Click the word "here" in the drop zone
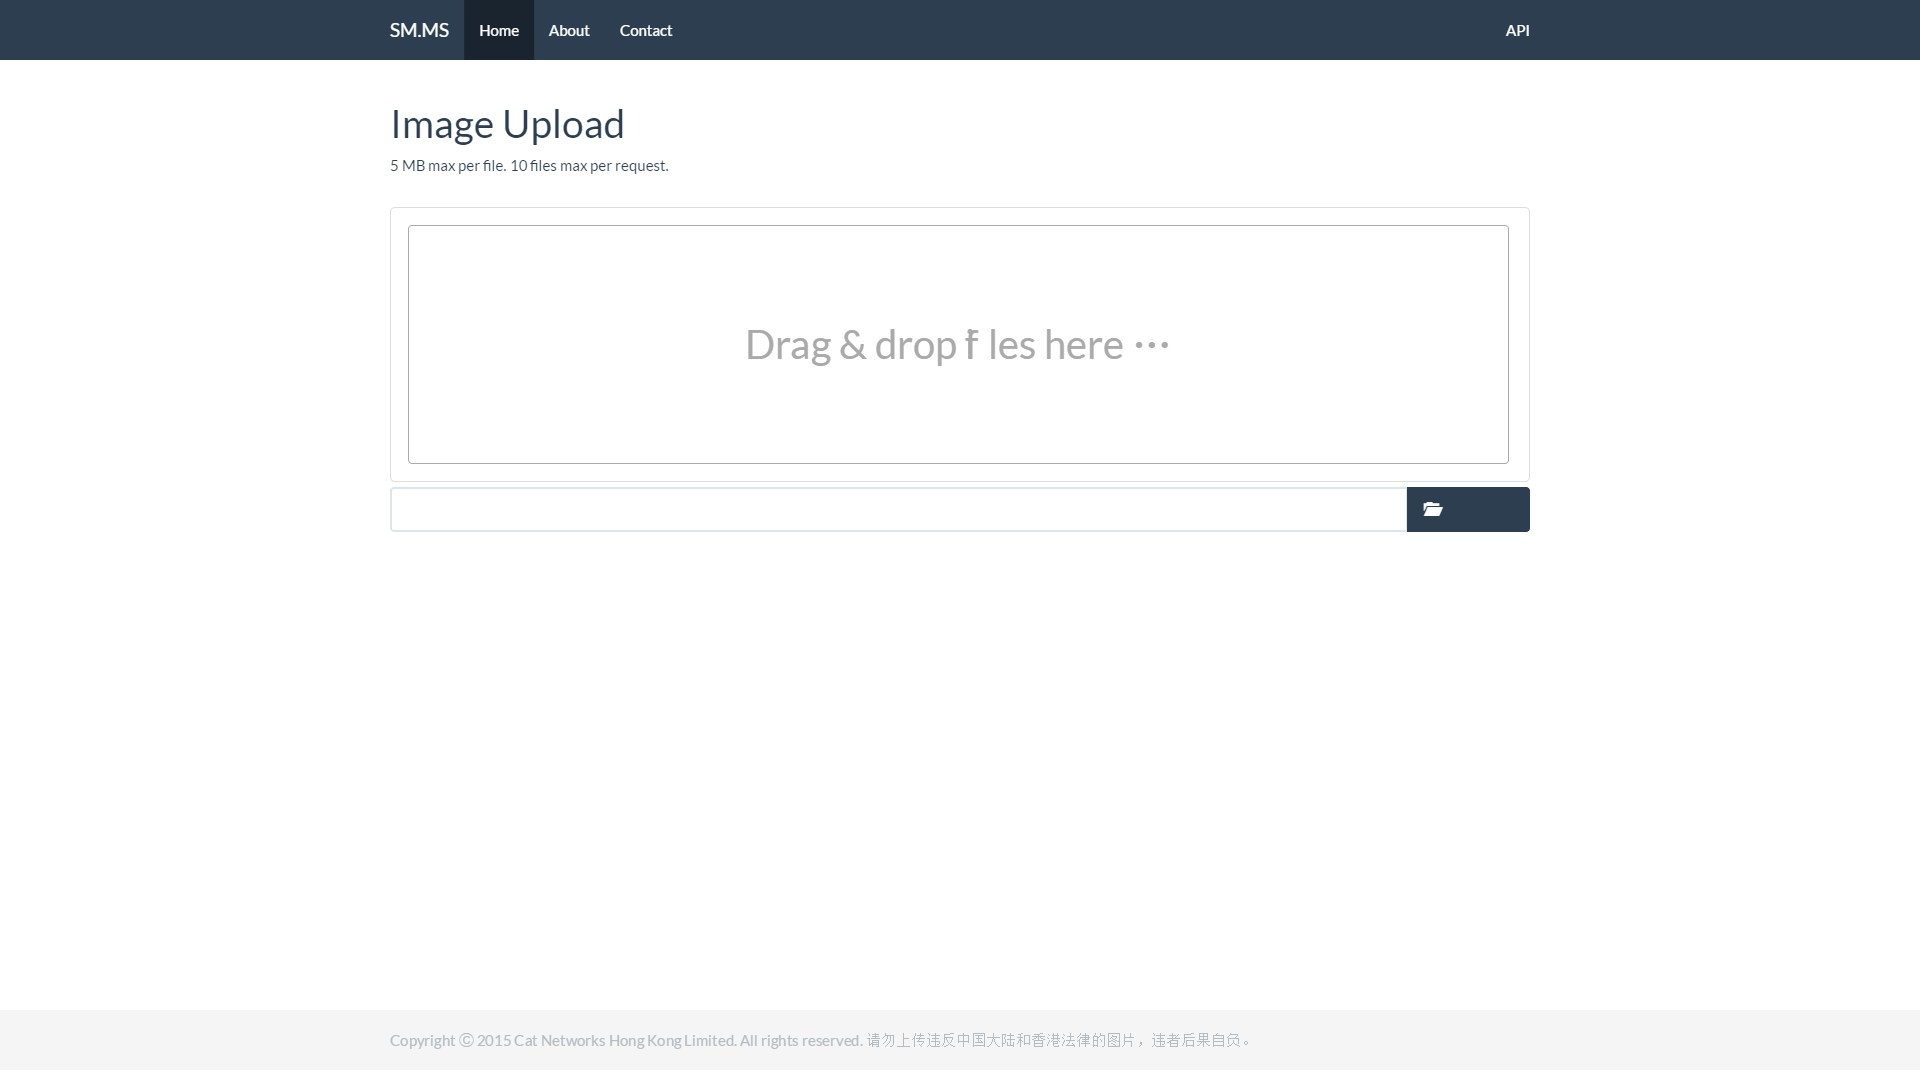This screenshot has width=1920, height=1071. coord(1083,345)
